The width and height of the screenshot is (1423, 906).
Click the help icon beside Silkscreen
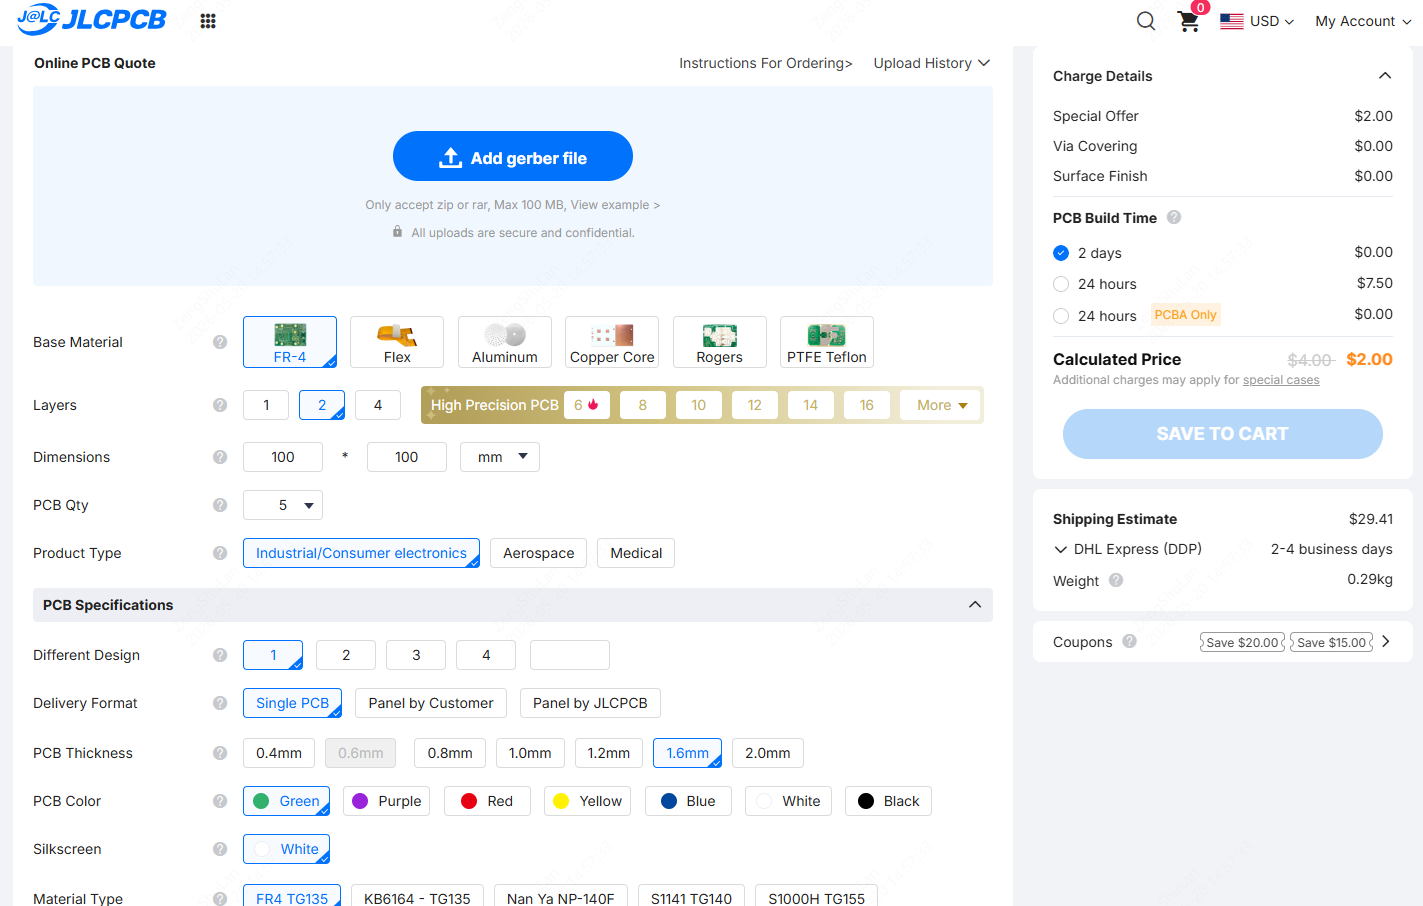tap(220, 849)
